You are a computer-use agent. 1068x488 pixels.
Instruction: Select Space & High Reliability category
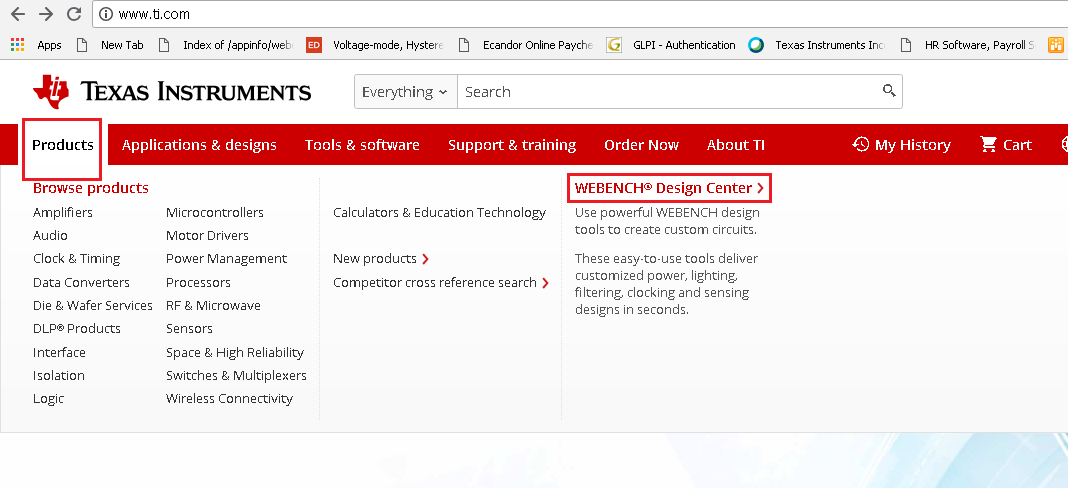[235, 352]
